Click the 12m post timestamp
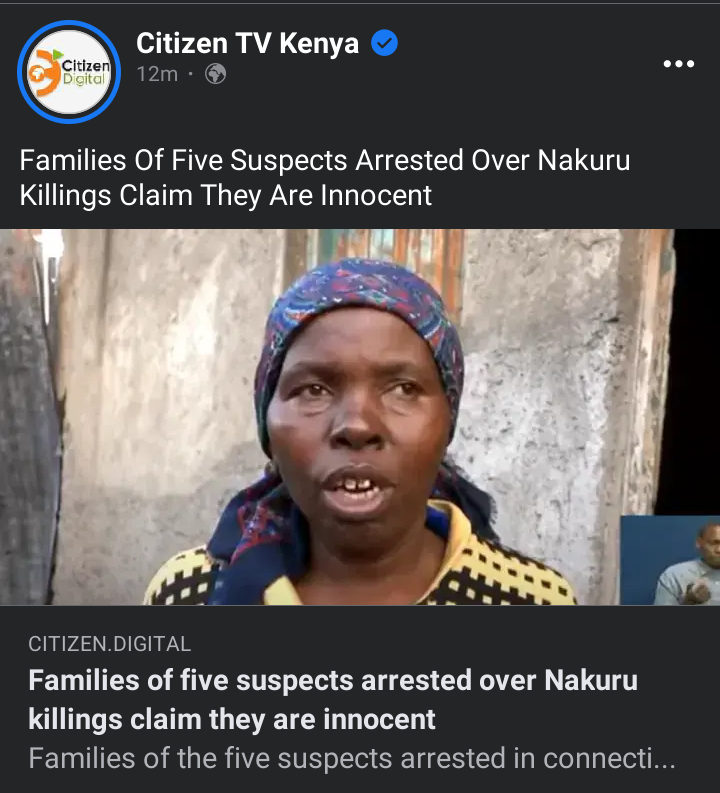The height and width of the screenshot is (793, 720). coord(157,74)
